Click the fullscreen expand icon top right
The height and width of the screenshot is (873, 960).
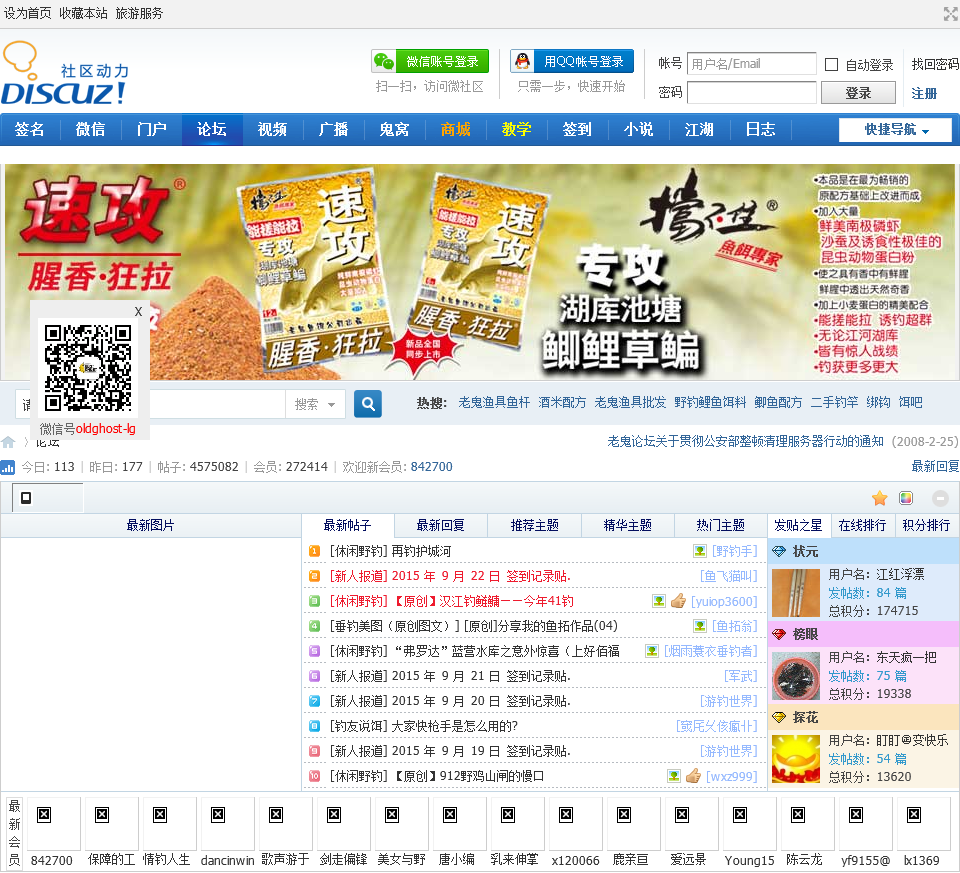tap(951, 13)
